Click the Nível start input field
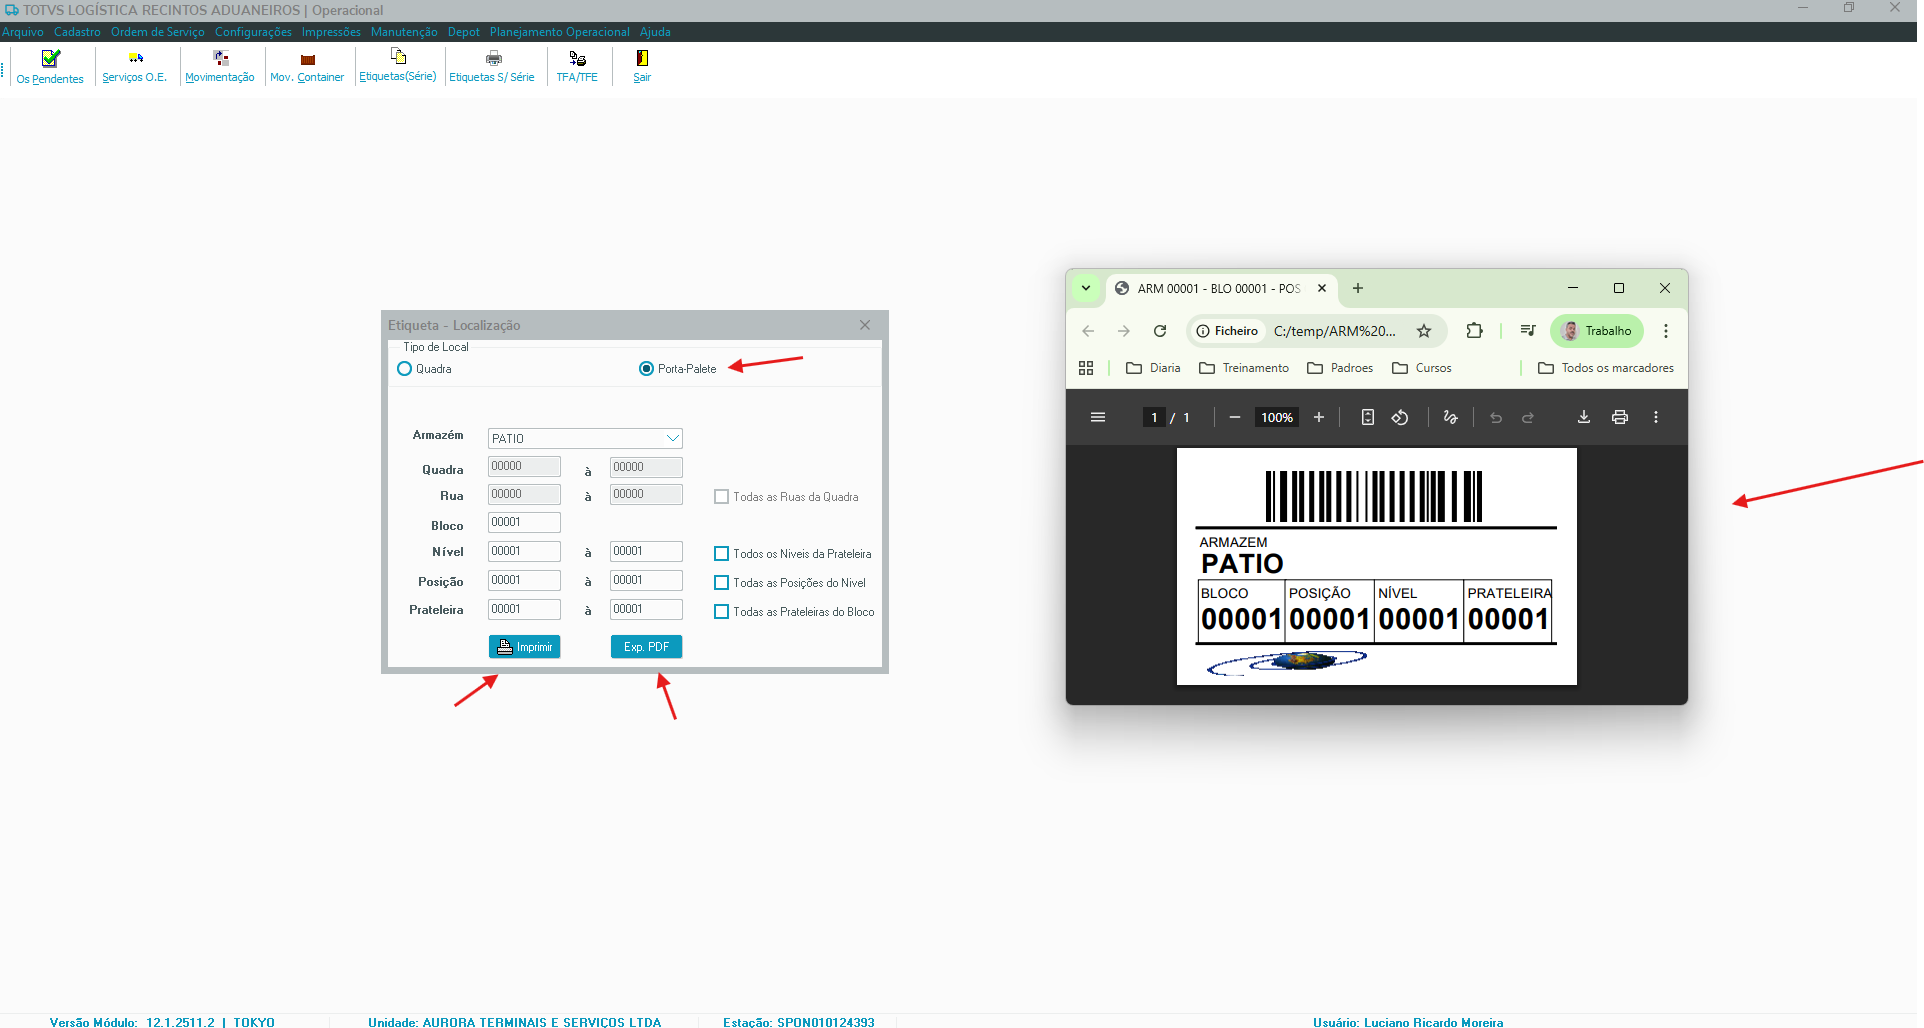This screenshot has height=1028, width=1924. [x=524, y=551]
